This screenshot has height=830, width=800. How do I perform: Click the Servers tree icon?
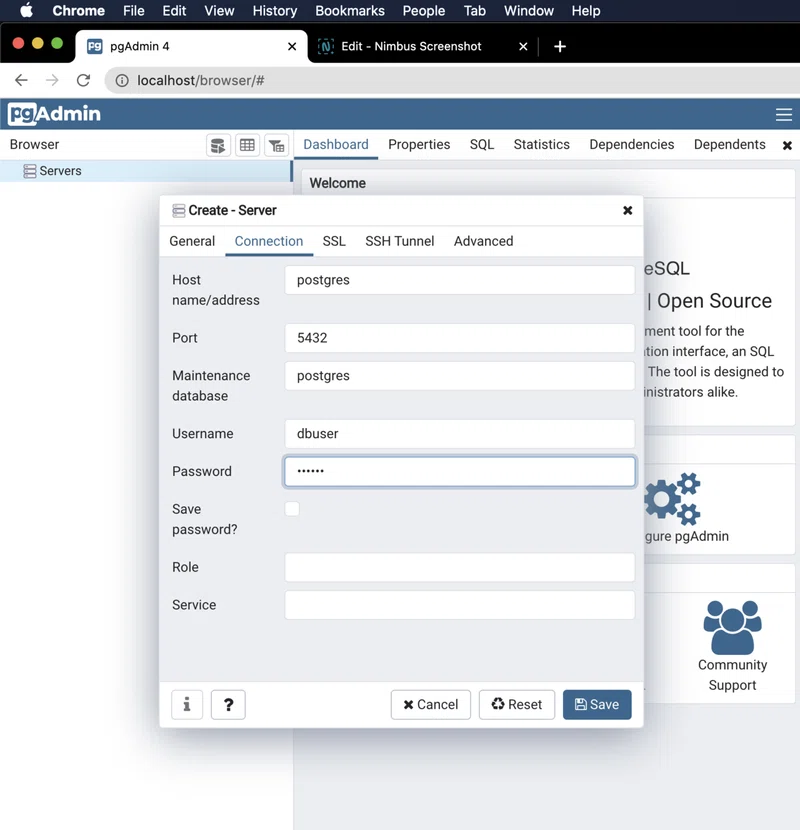coord(30,171)
